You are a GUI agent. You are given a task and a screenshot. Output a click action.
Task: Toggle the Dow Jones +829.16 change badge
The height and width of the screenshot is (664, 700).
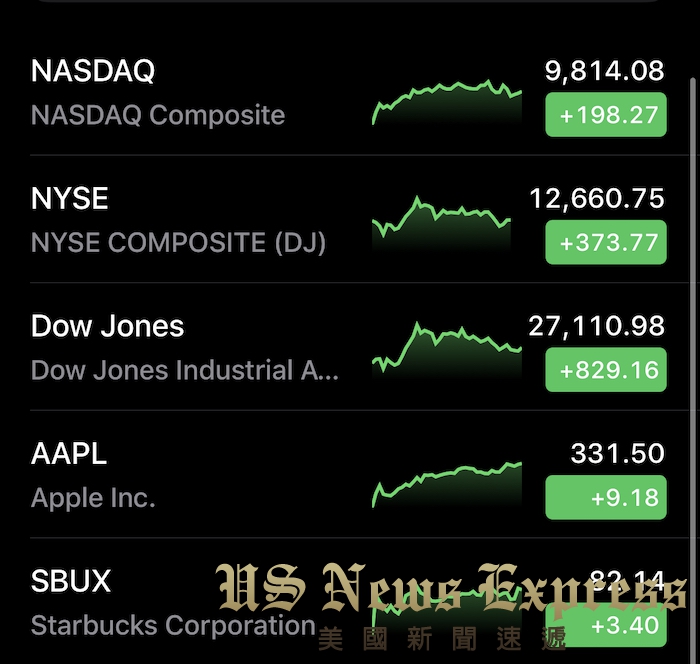tap(606, 370)
